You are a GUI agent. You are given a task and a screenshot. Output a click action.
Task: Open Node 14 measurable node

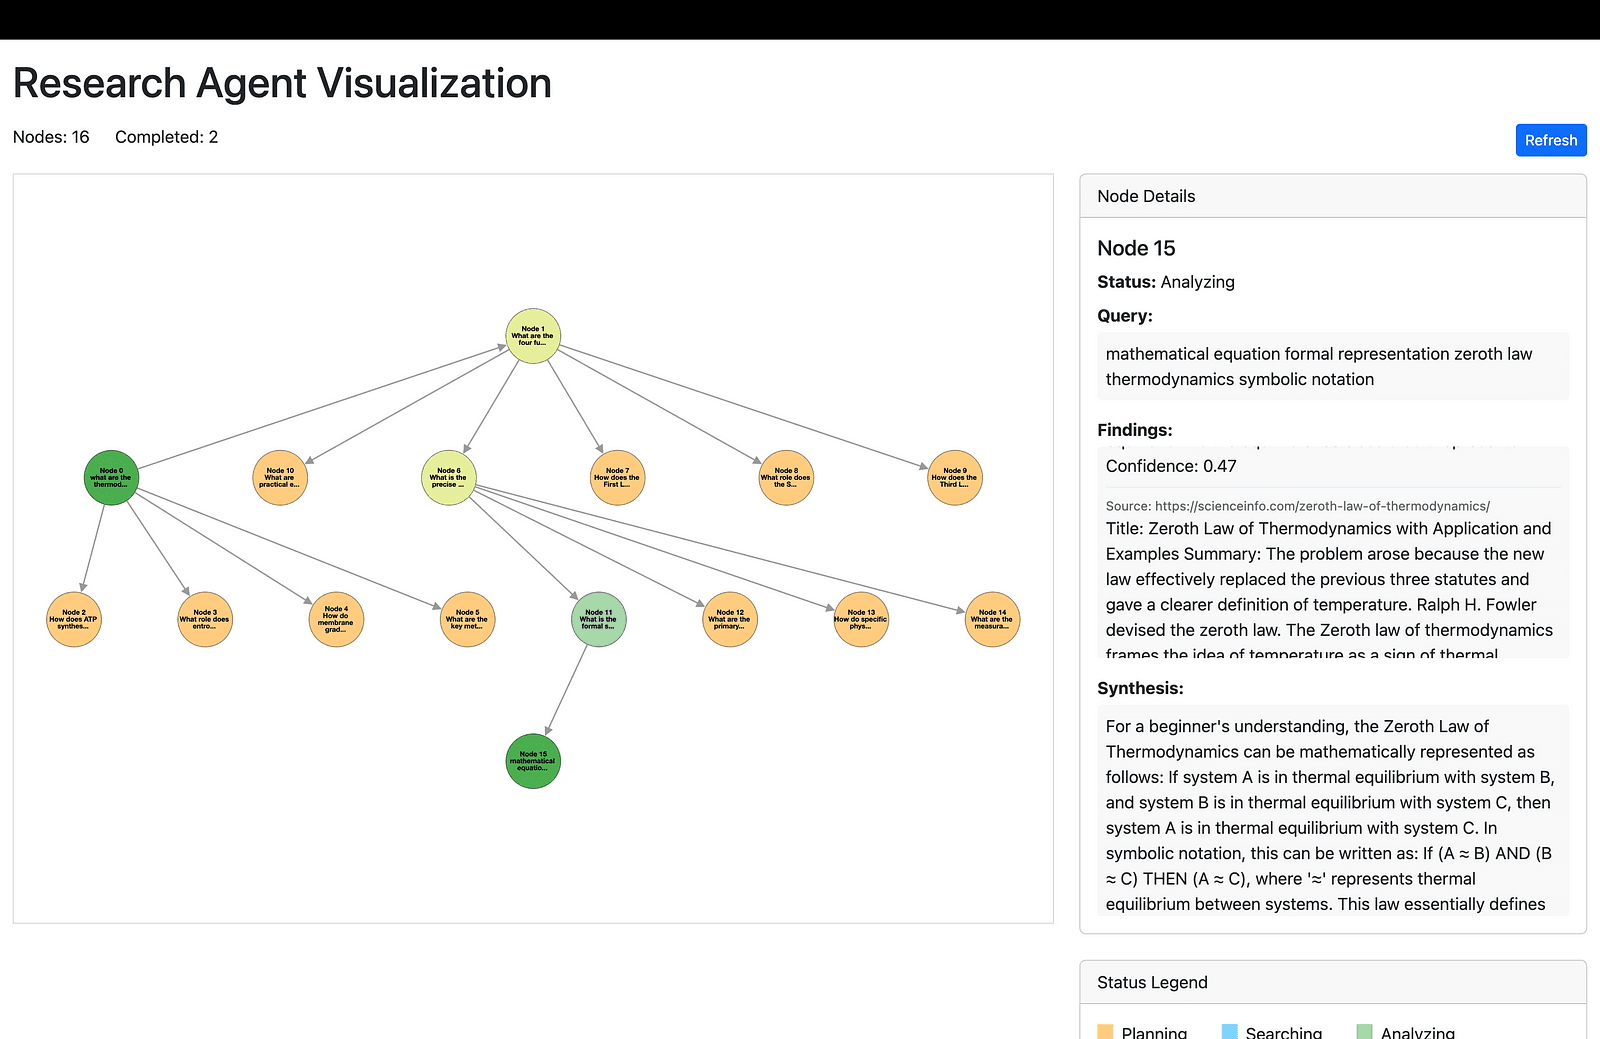tap(993, 620)
